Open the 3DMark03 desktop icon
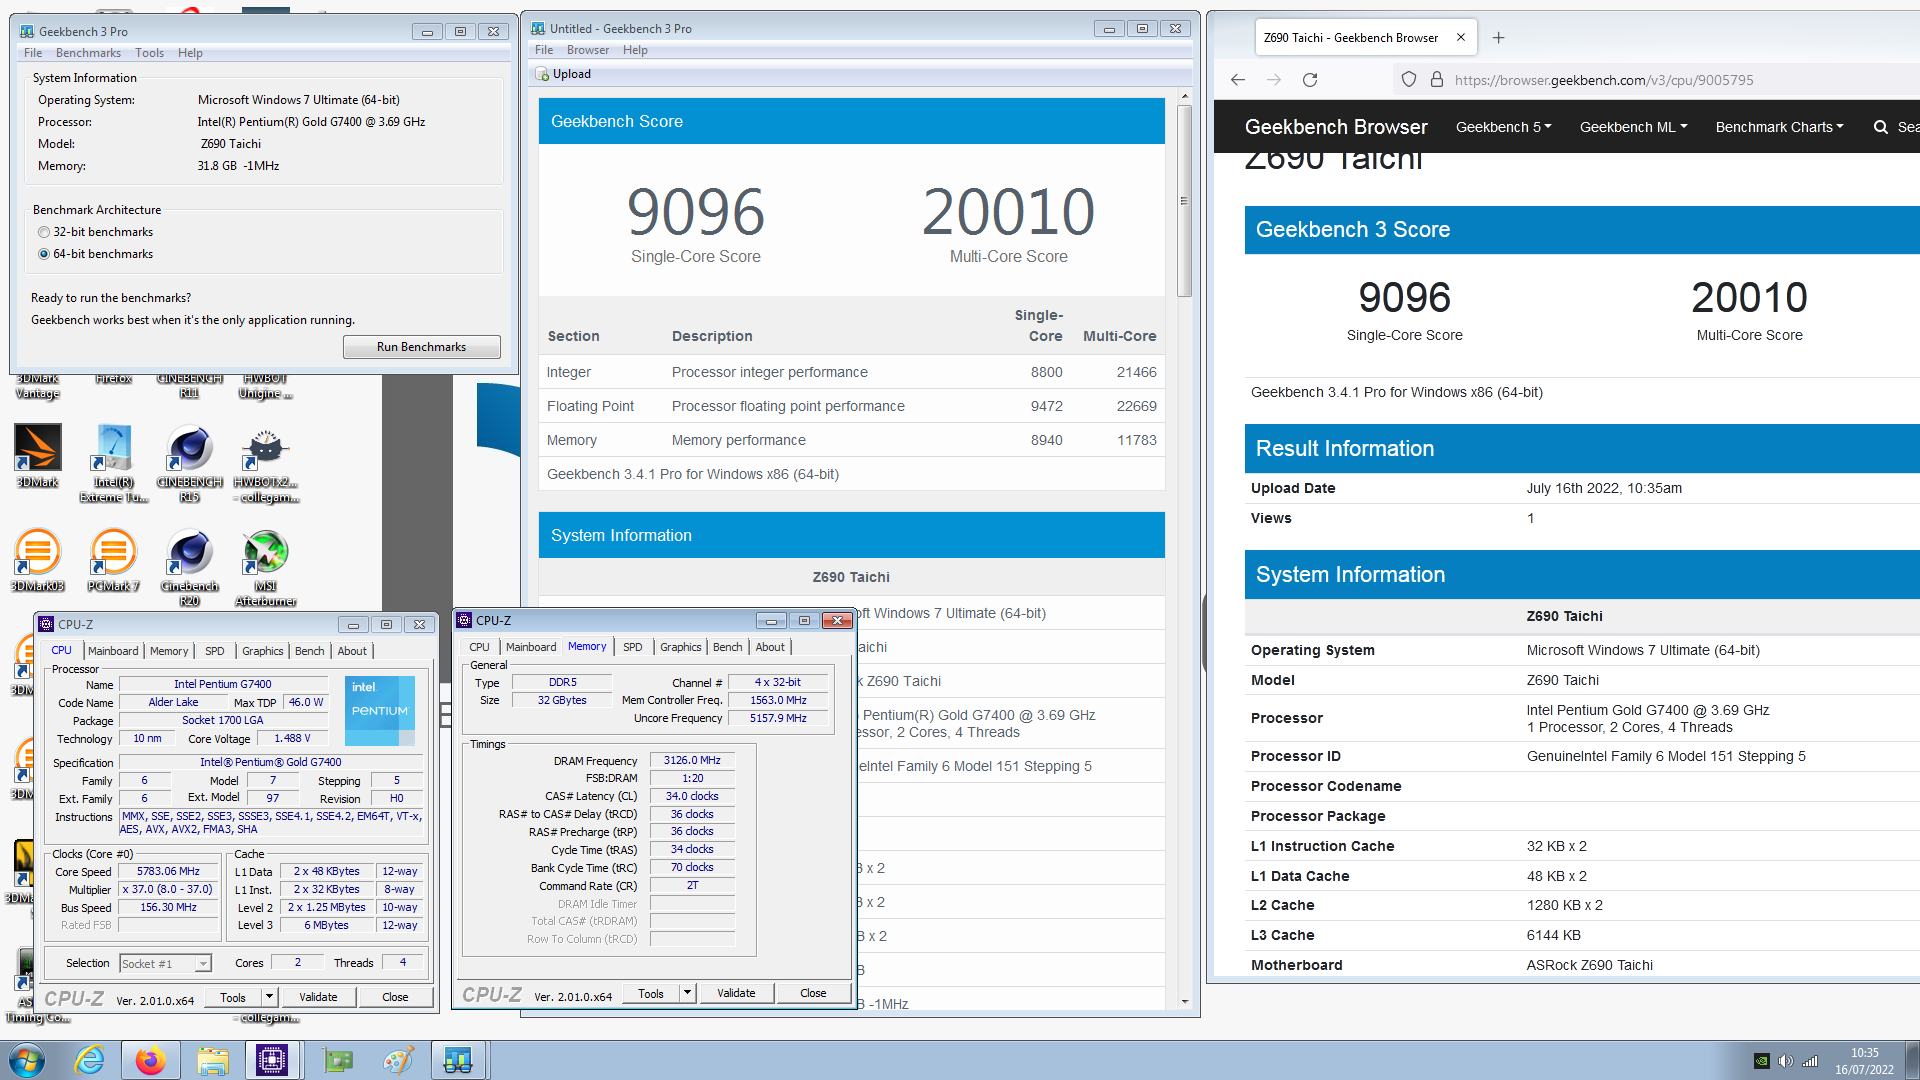The image size is (1920, 1080). coord(37,560)
